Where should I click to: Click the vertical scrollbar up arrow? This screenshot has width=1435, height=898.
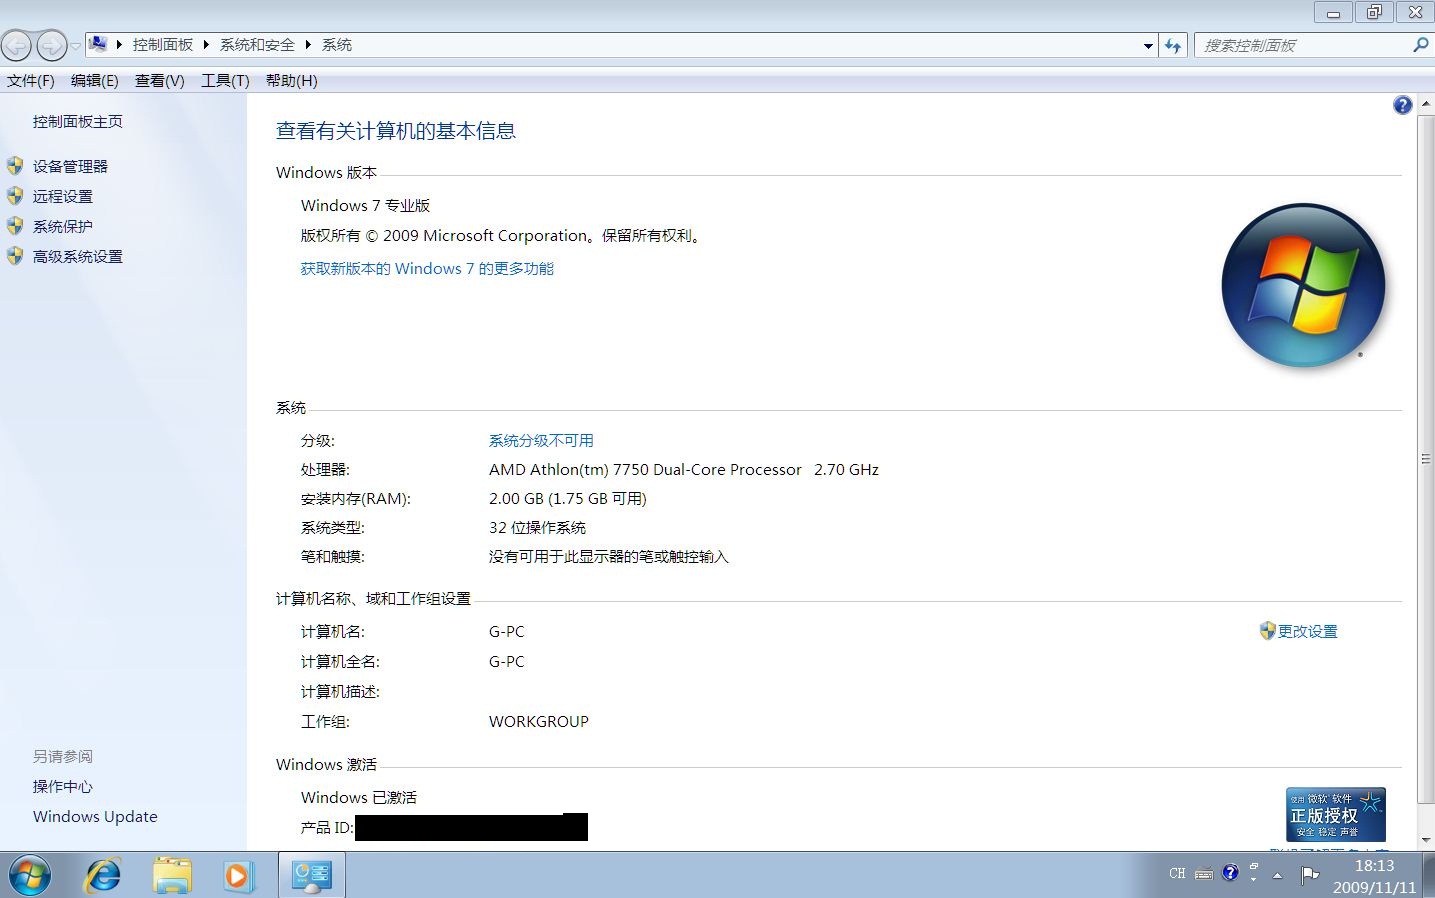1426,103
